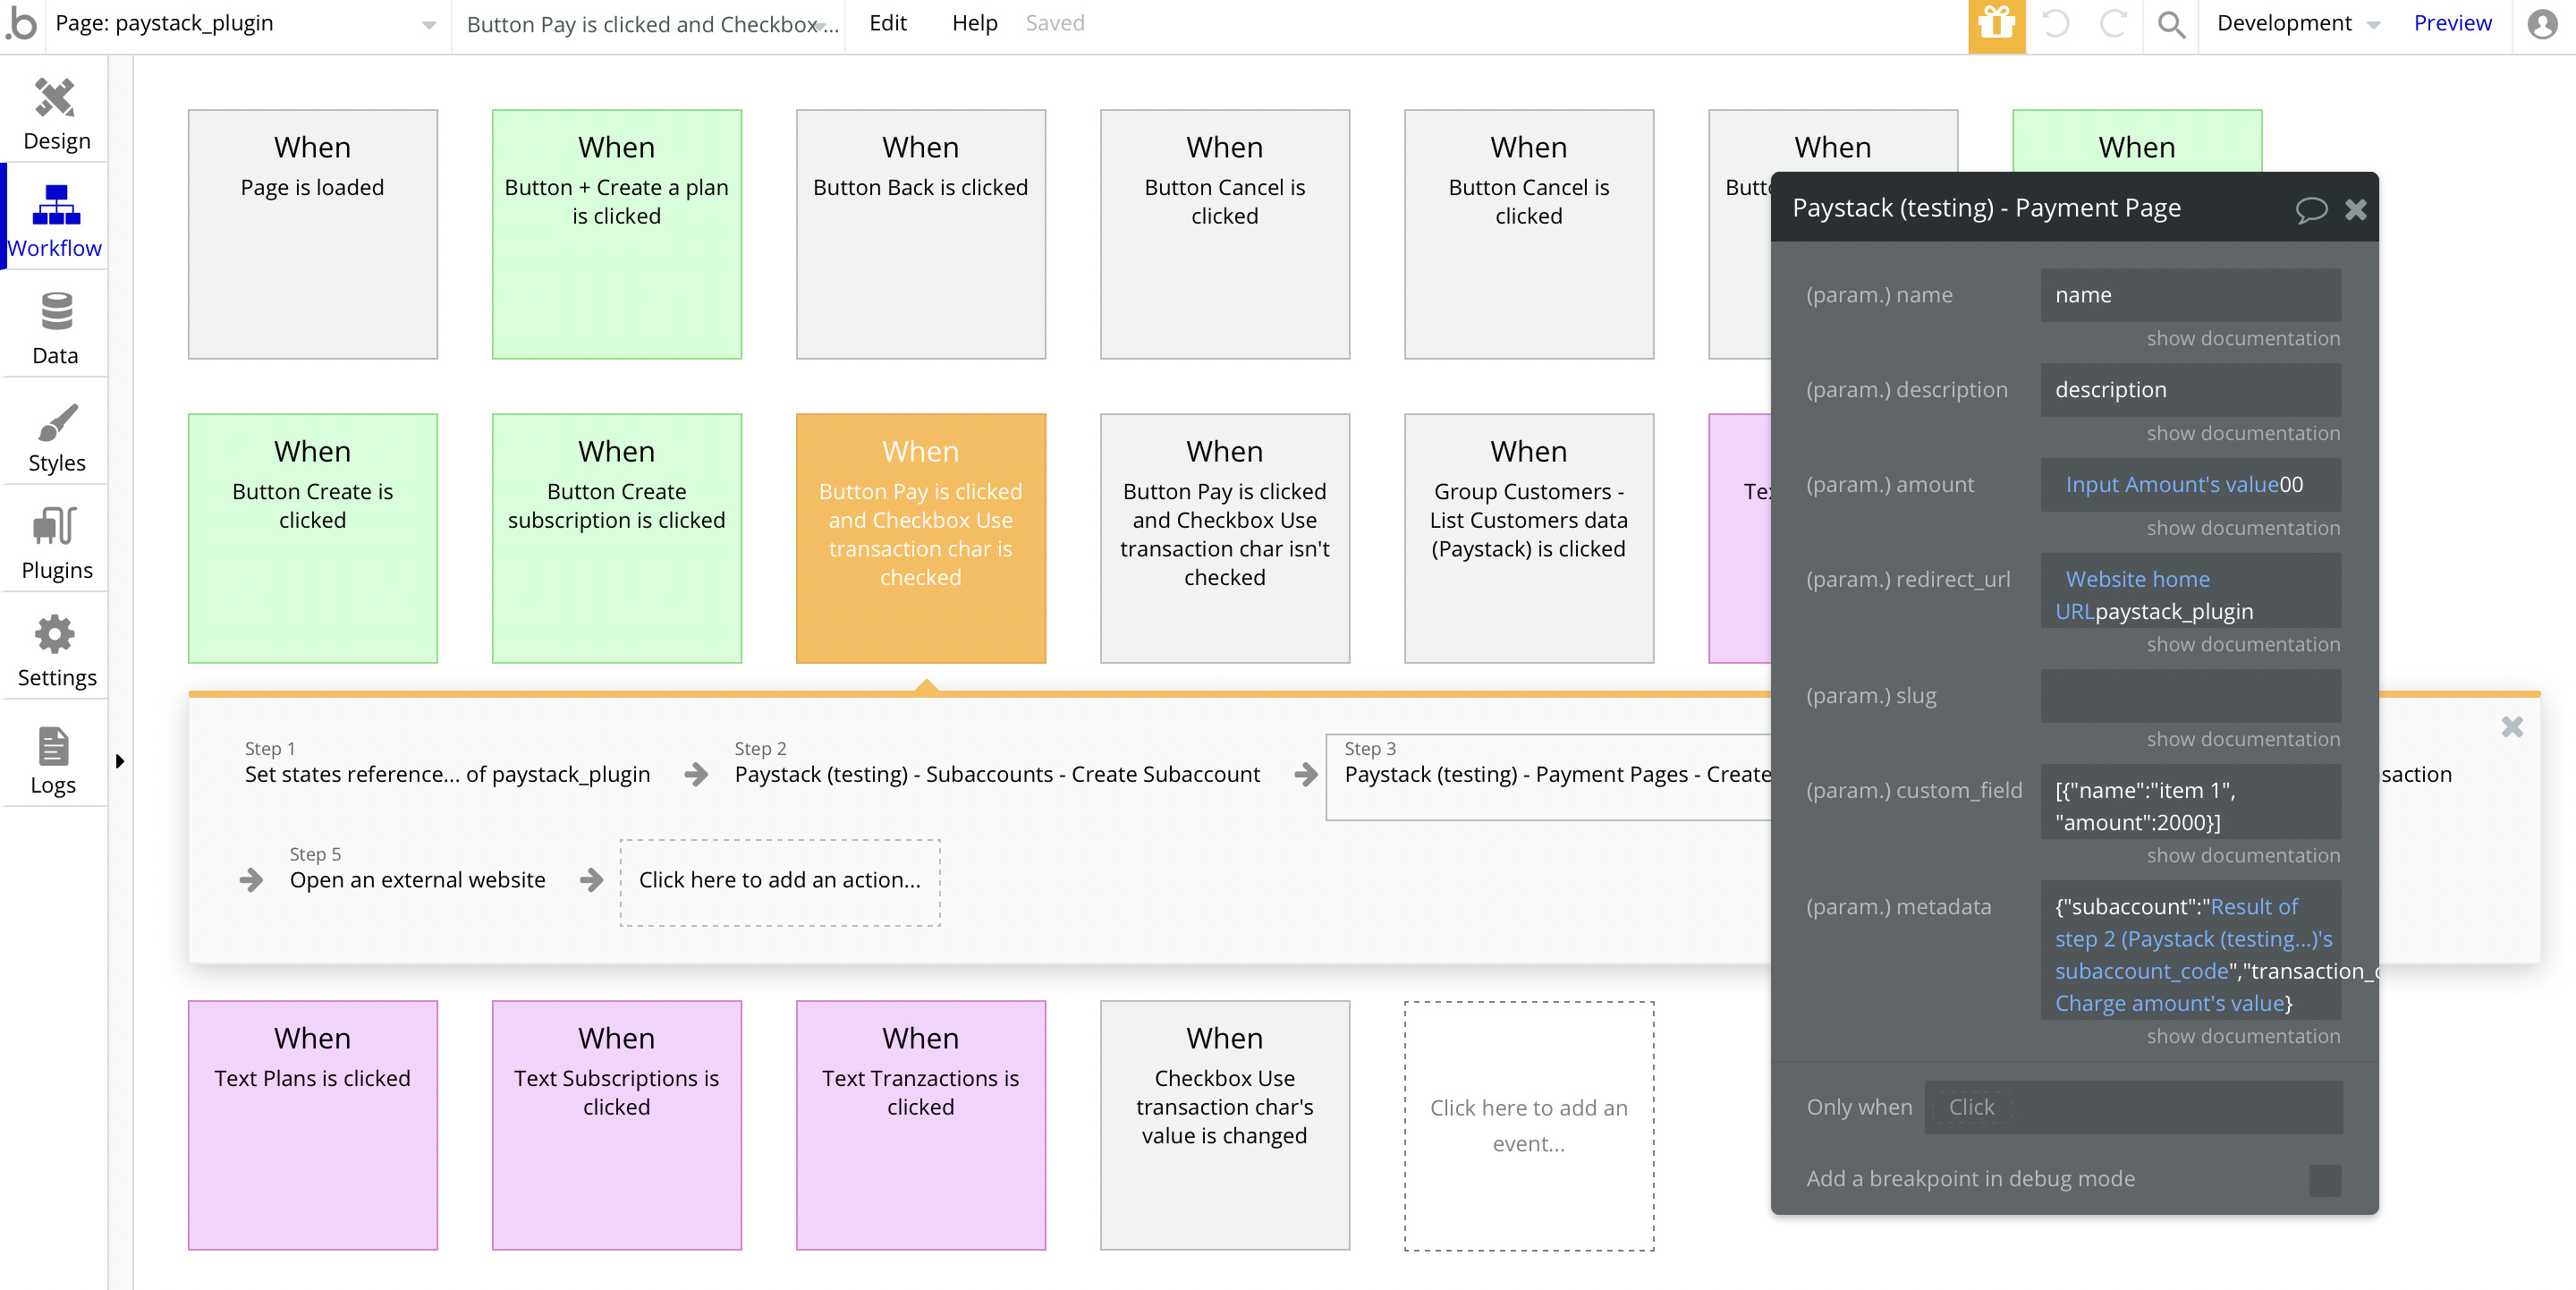
Task: Open the Help menu
Action: [974, 23]
